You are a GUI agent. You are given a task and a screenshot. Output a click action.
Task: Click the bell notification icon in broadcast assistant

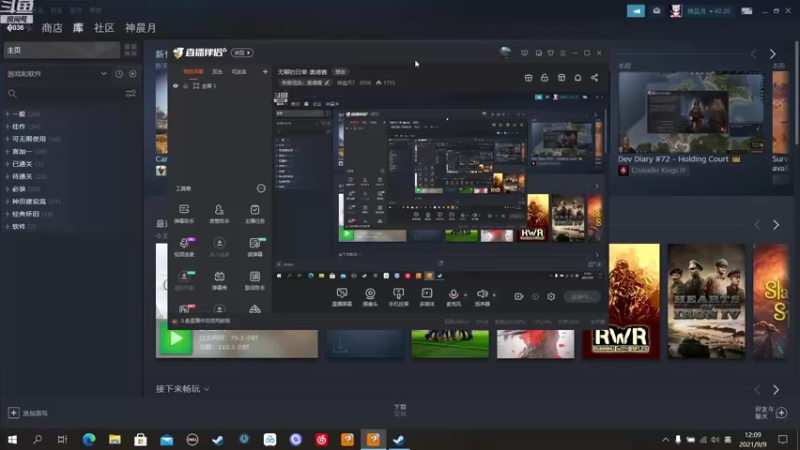point(578,78)
